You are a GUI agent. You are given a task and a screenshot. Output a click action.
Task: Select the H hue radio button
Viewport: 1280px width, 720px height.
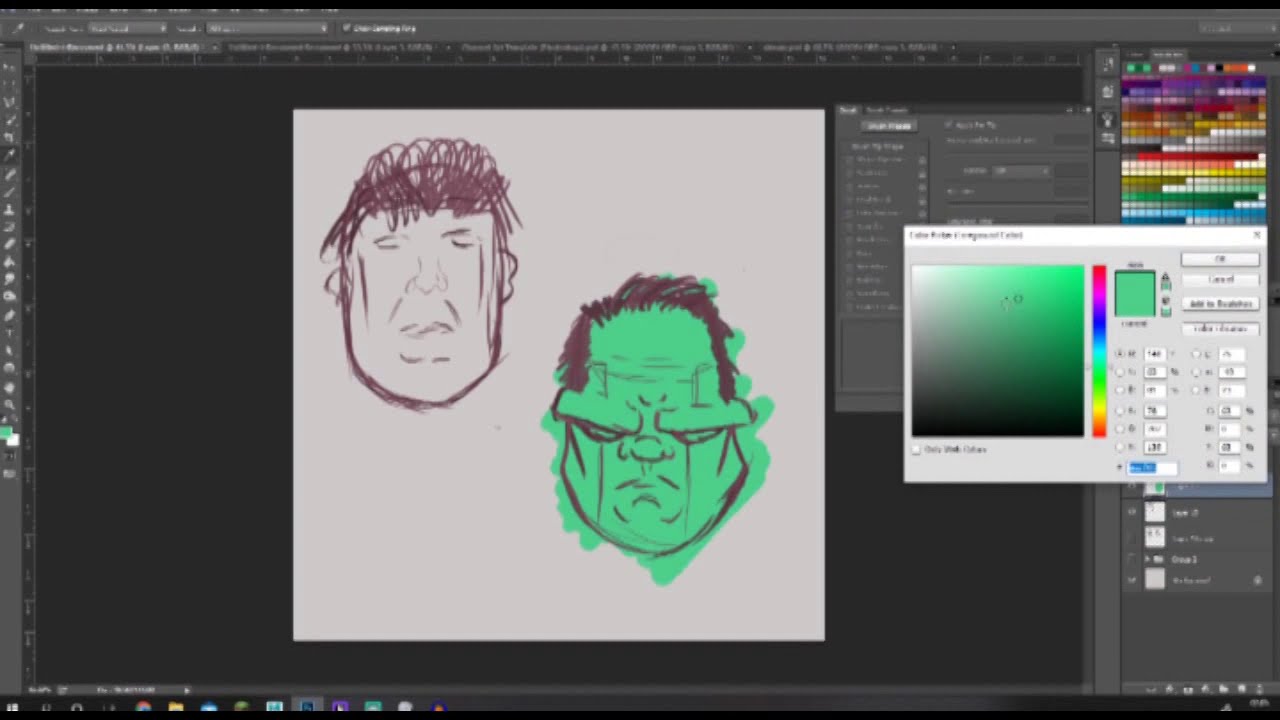coord(1120,354)
